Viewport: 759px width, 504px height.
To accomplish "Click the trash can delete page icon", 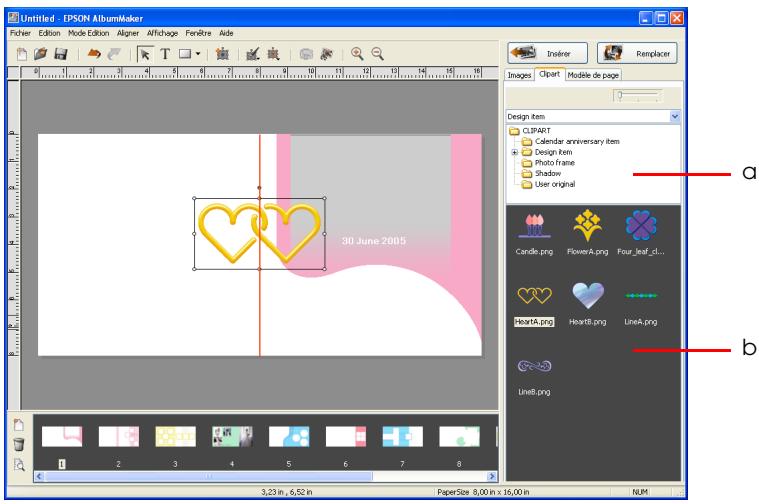I will tap(18, 444).
